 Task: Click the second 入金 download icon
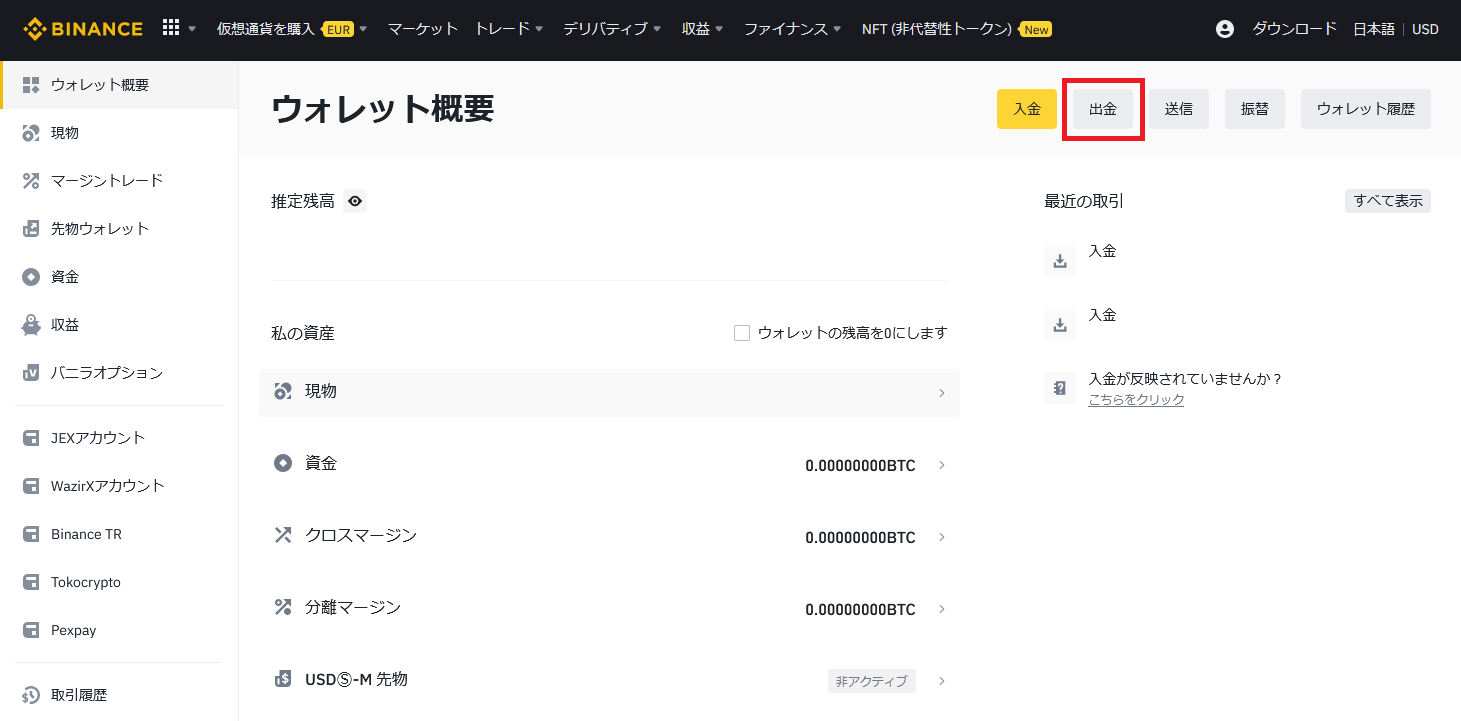click(x=1060, y=325)
